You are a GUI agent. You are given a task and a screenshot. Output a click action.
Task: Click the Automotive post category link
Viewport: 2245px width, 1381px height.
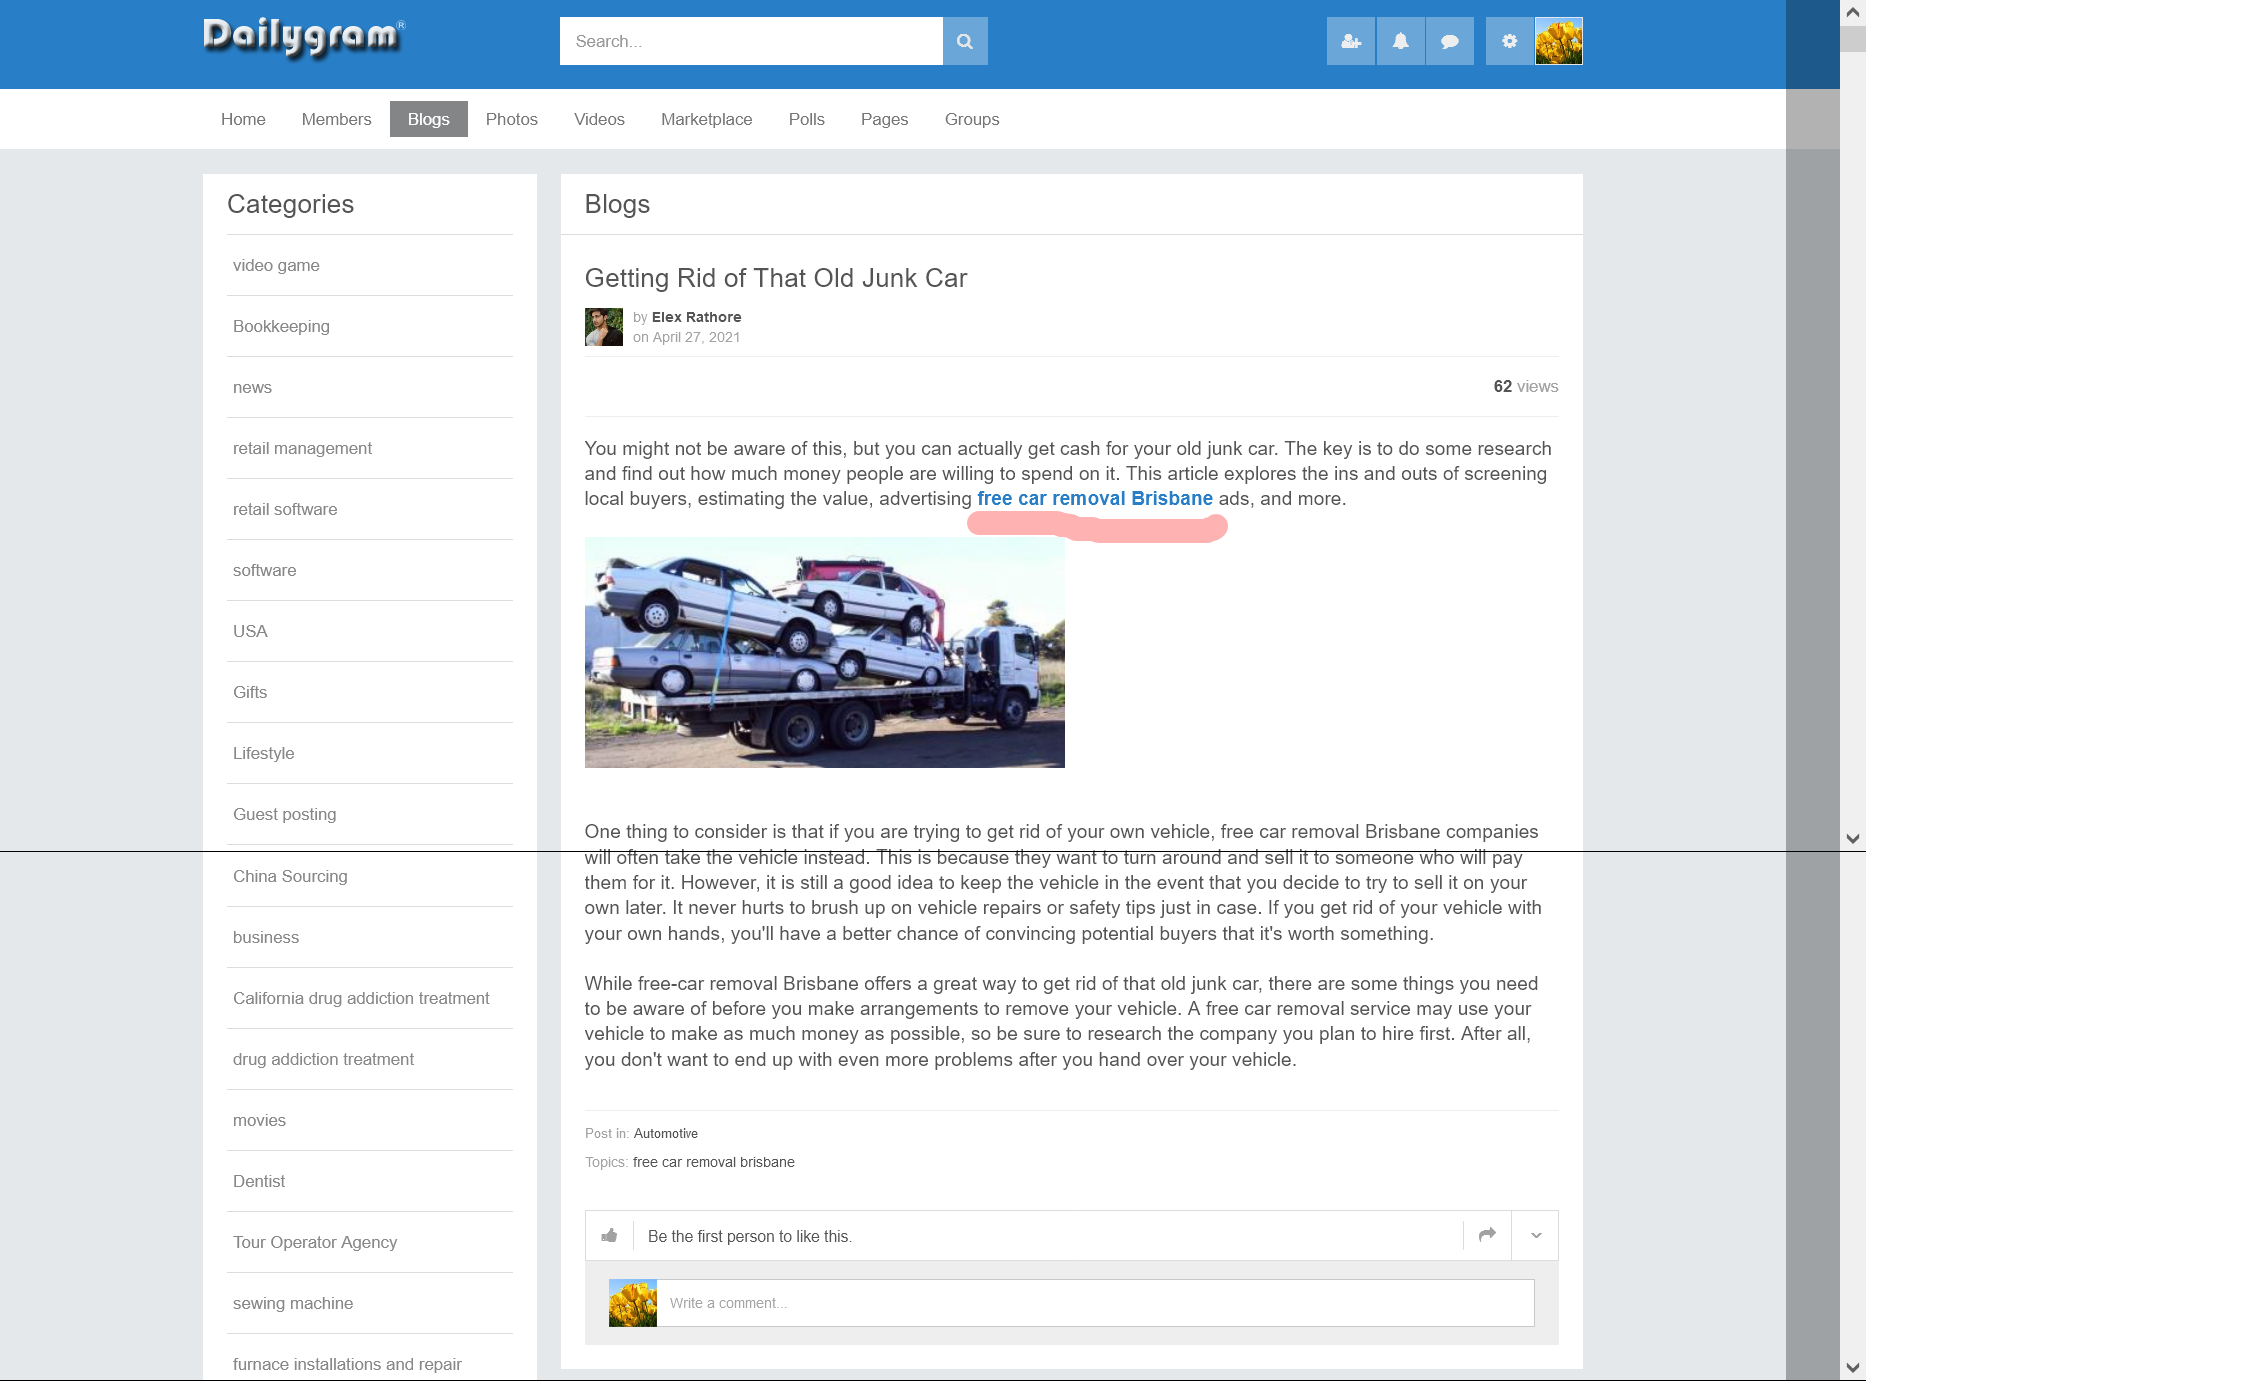[x=665, y=1133]
